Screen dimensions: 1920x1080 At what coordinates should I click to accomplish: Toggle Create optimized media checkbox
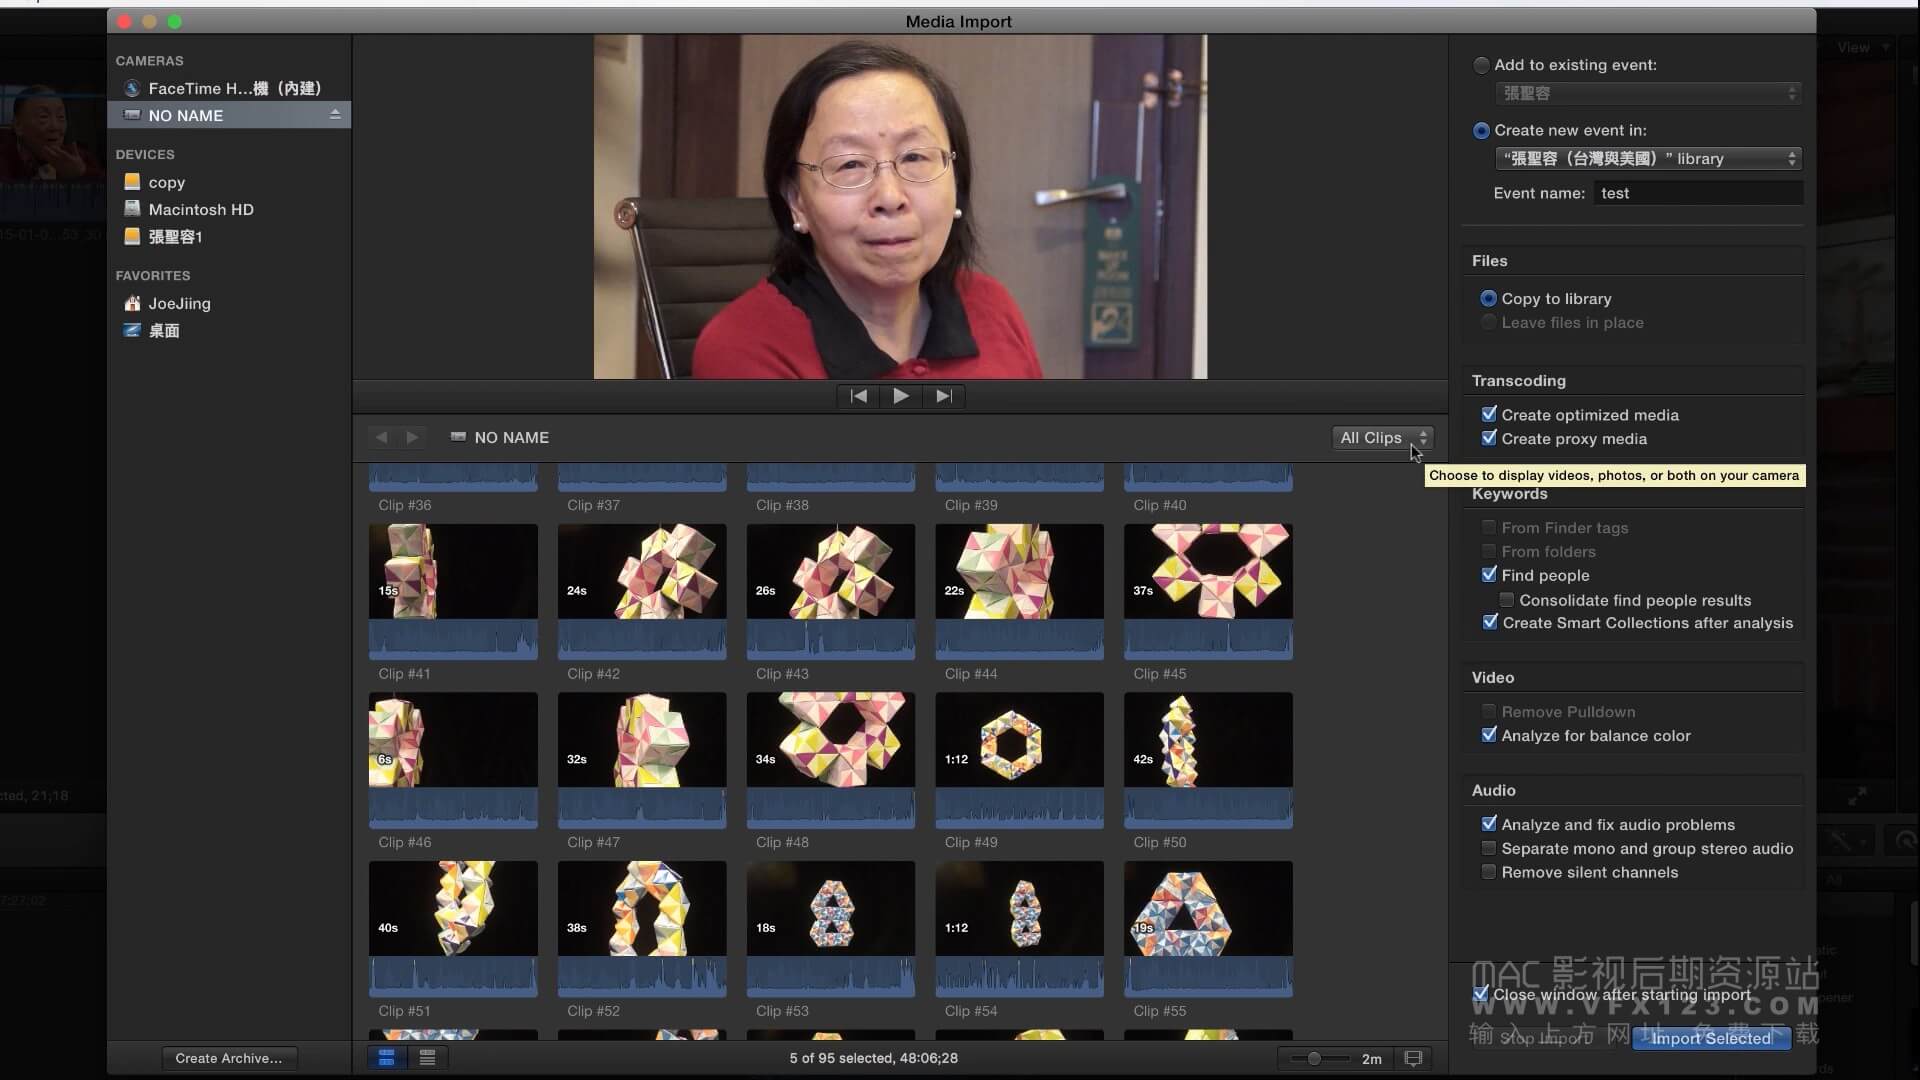tap(1489, 414)
